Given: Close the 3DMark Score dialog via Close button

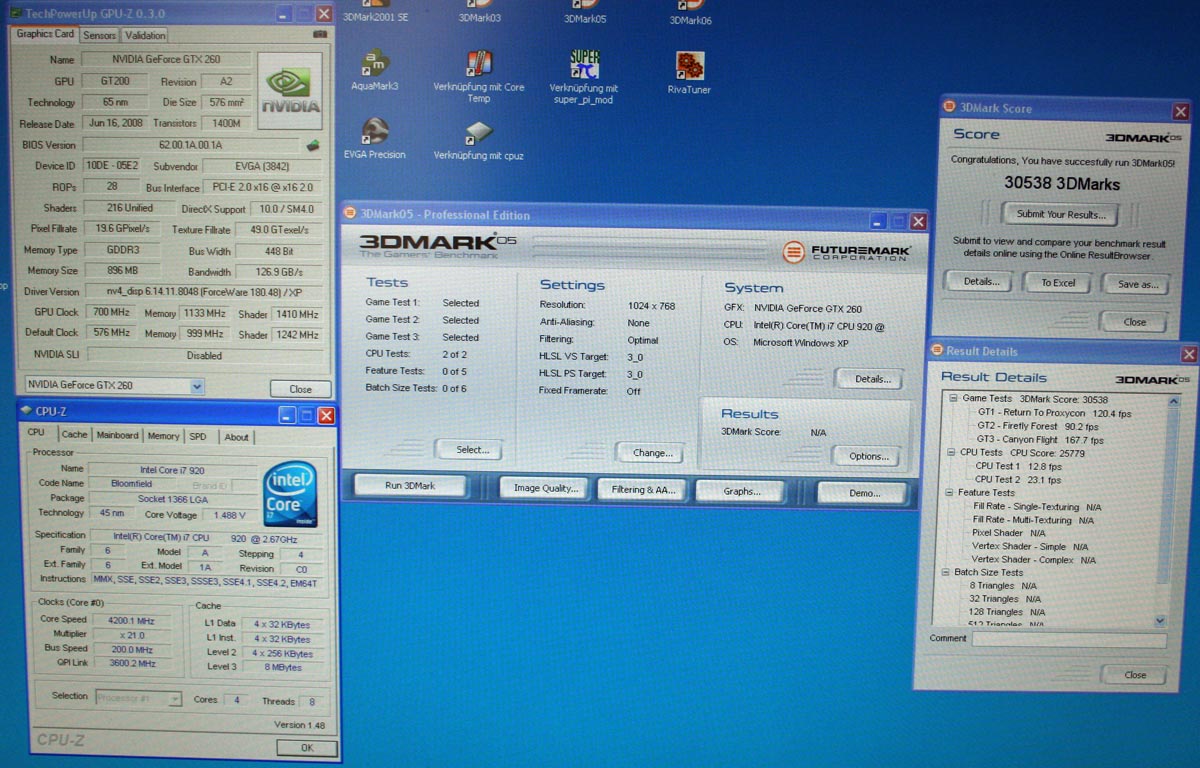Looking at the screenshot, I should click(x=1134, y=322).
